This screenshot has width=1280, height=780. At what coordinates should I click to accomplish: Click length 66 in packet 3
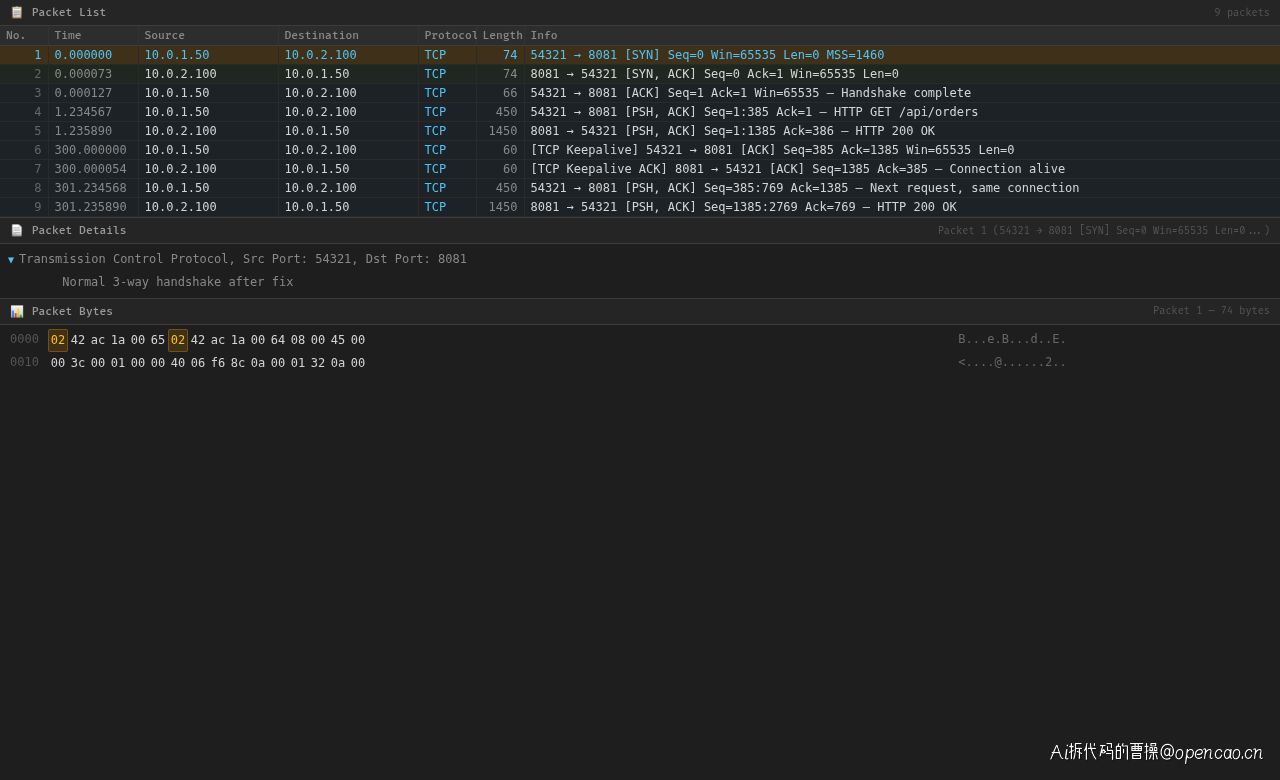pyautogui.click(x=510, y=93)
